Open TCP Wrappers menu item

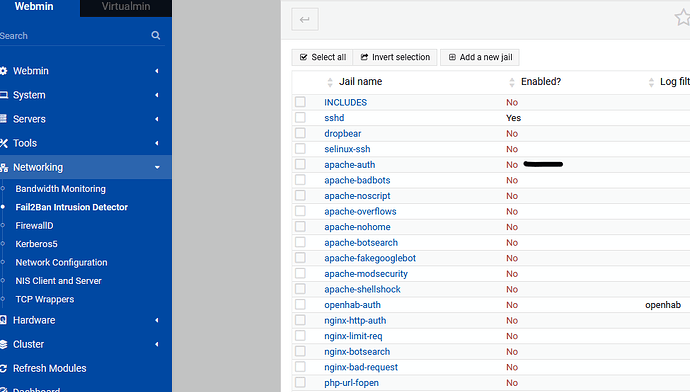tap(45, 300)
